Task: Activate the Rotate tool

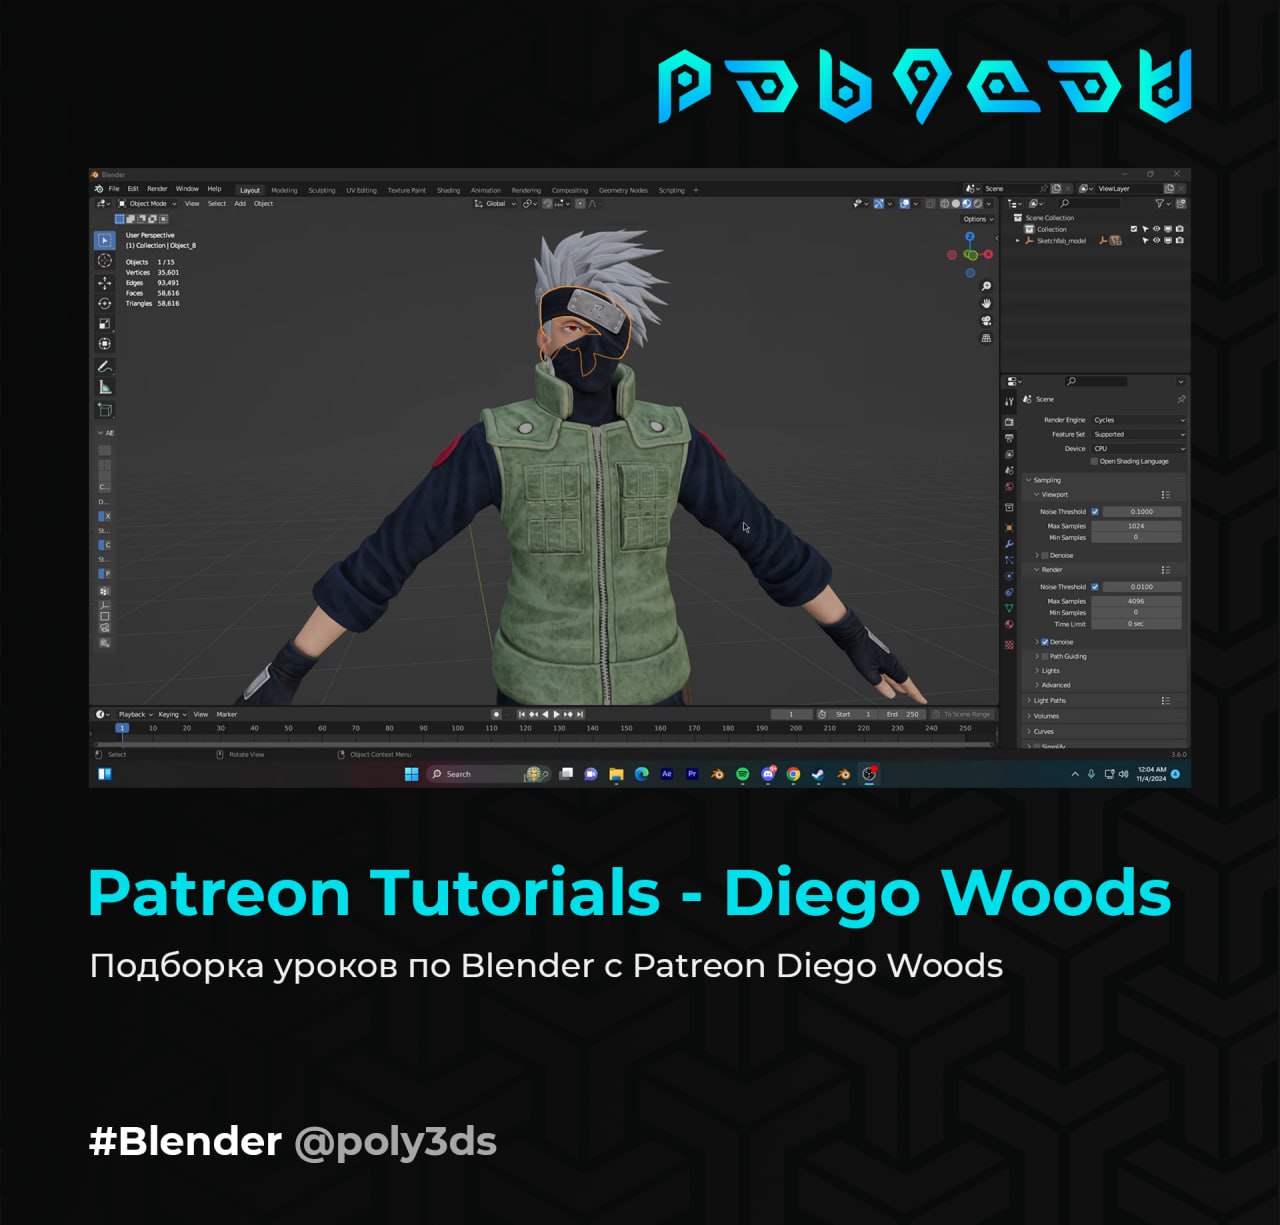Action: [x=104, y=303]
